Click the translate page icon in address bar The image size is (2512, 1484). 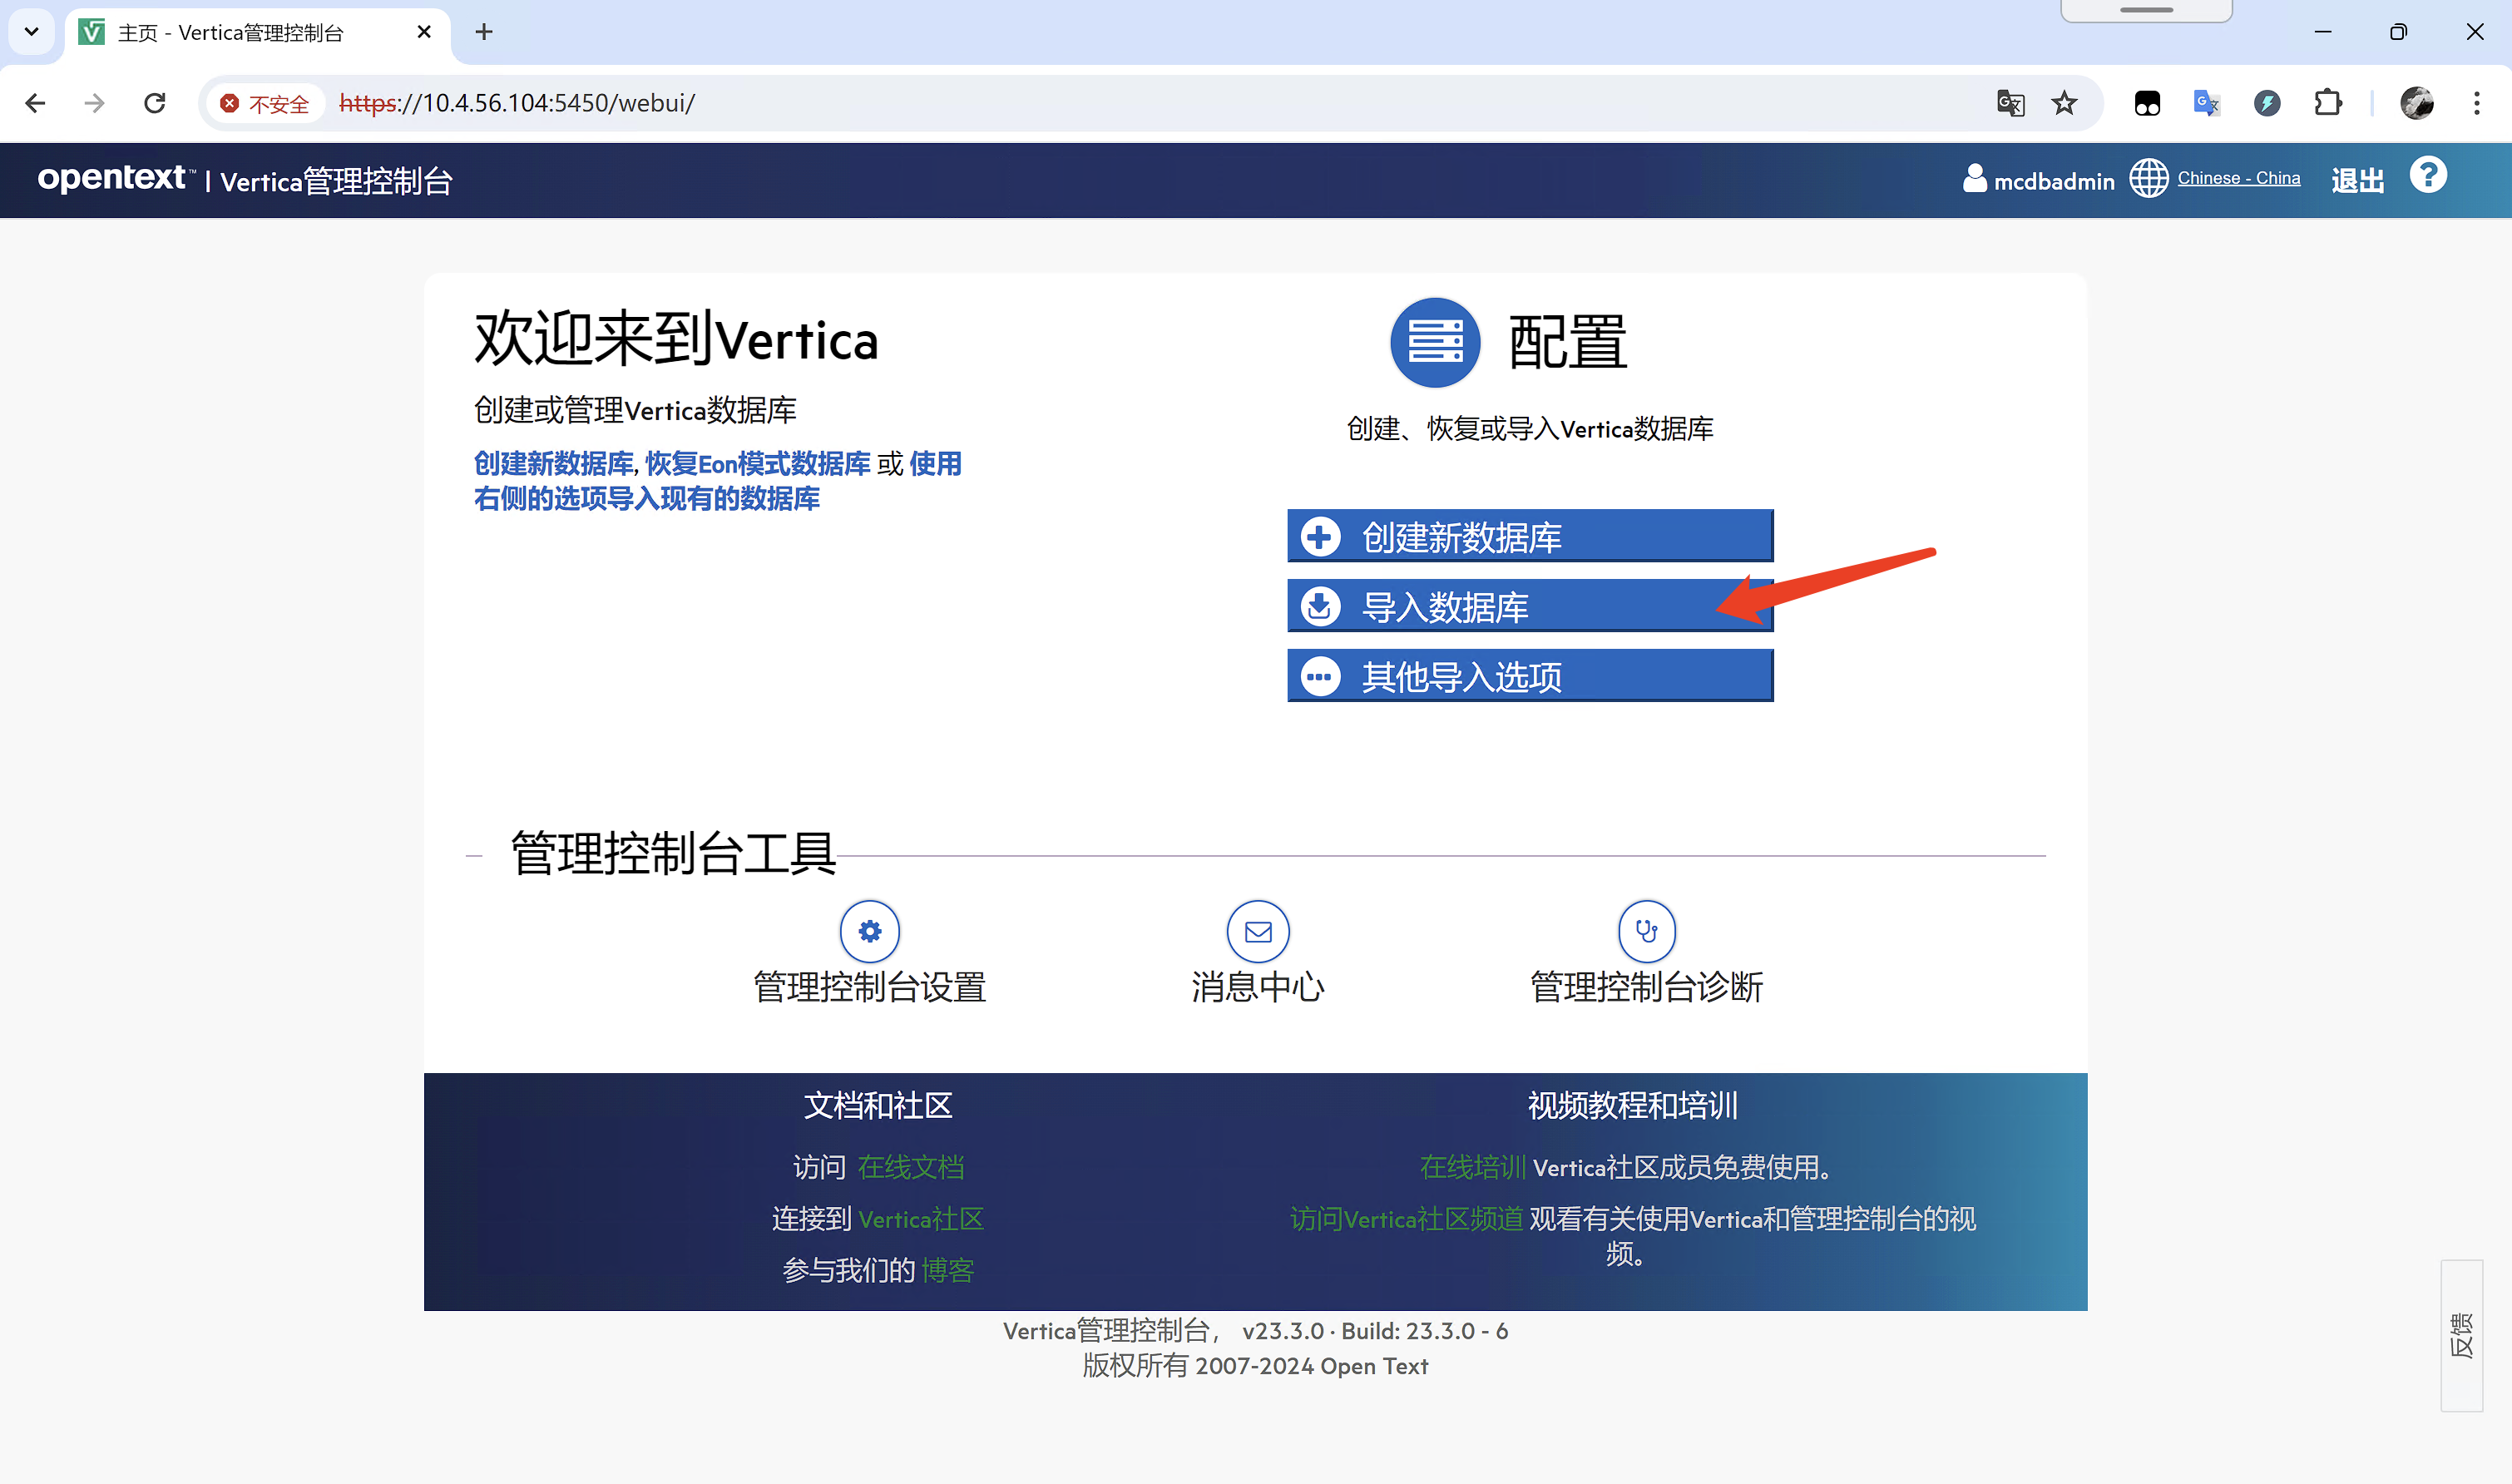2010,103
